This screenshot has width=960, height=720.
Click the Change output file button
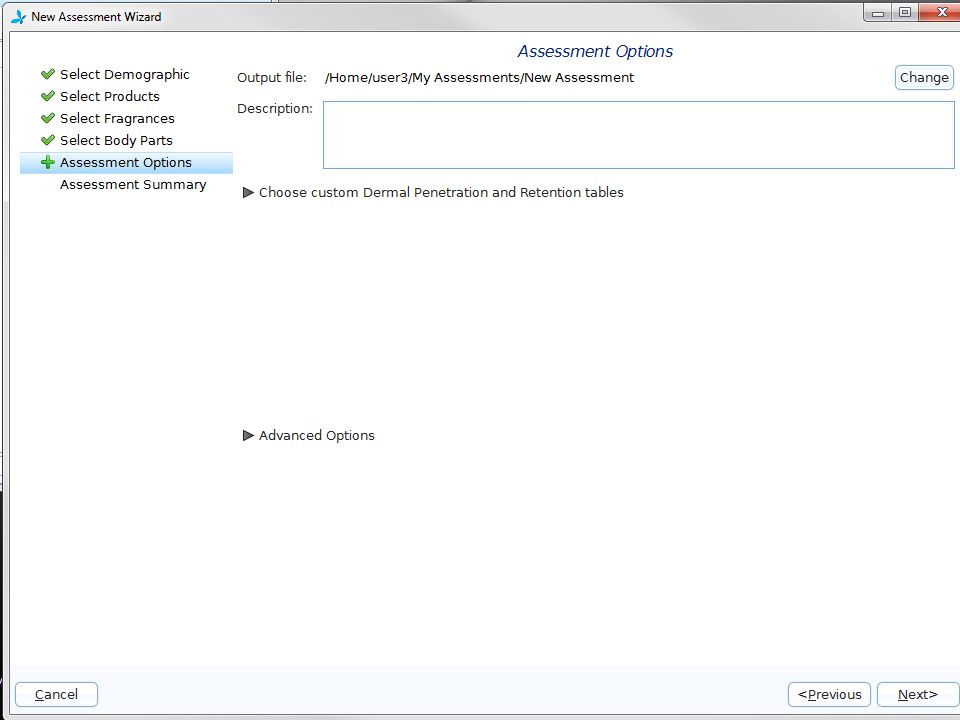pyautogui.click(x=924, y=78)
